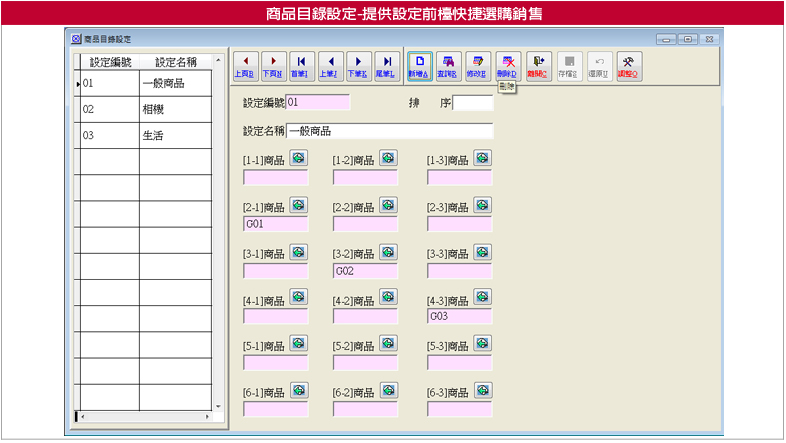This screenshot has width=786, height=443.
Task: Delete the record using 刪除 icon
Action: pos(508,65)
